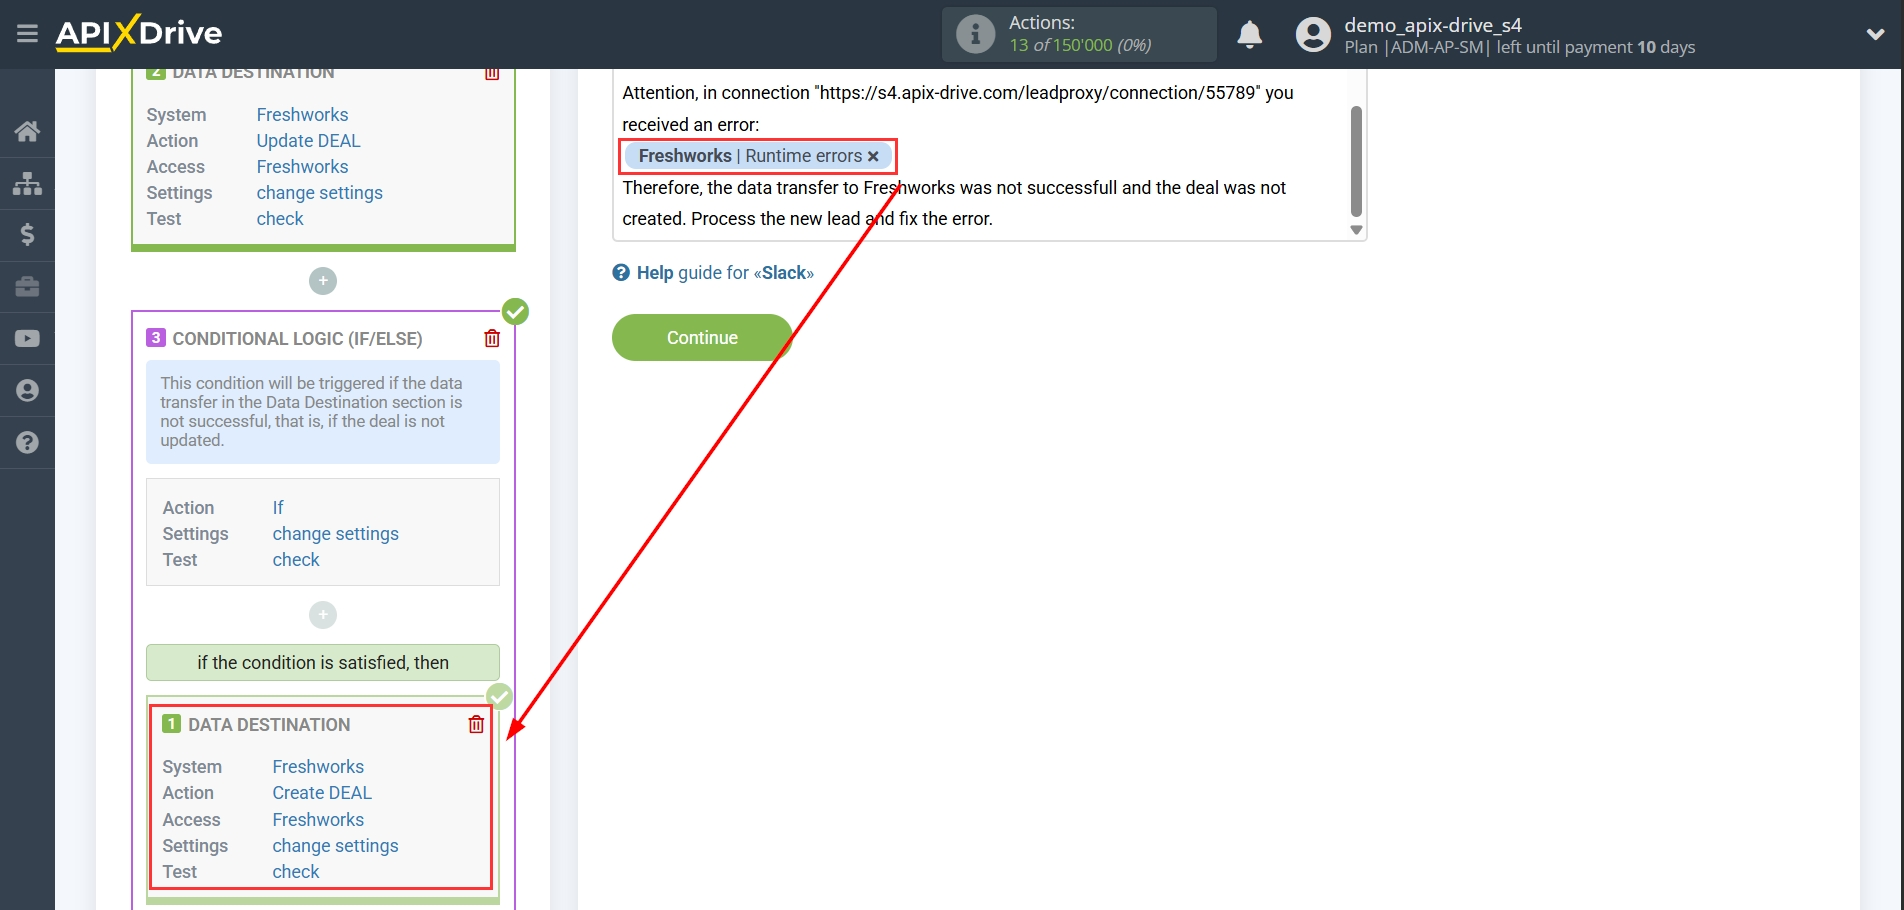Delete the Conditional Logic block
The image size is (1904, 910).
[x=492, y=338]
